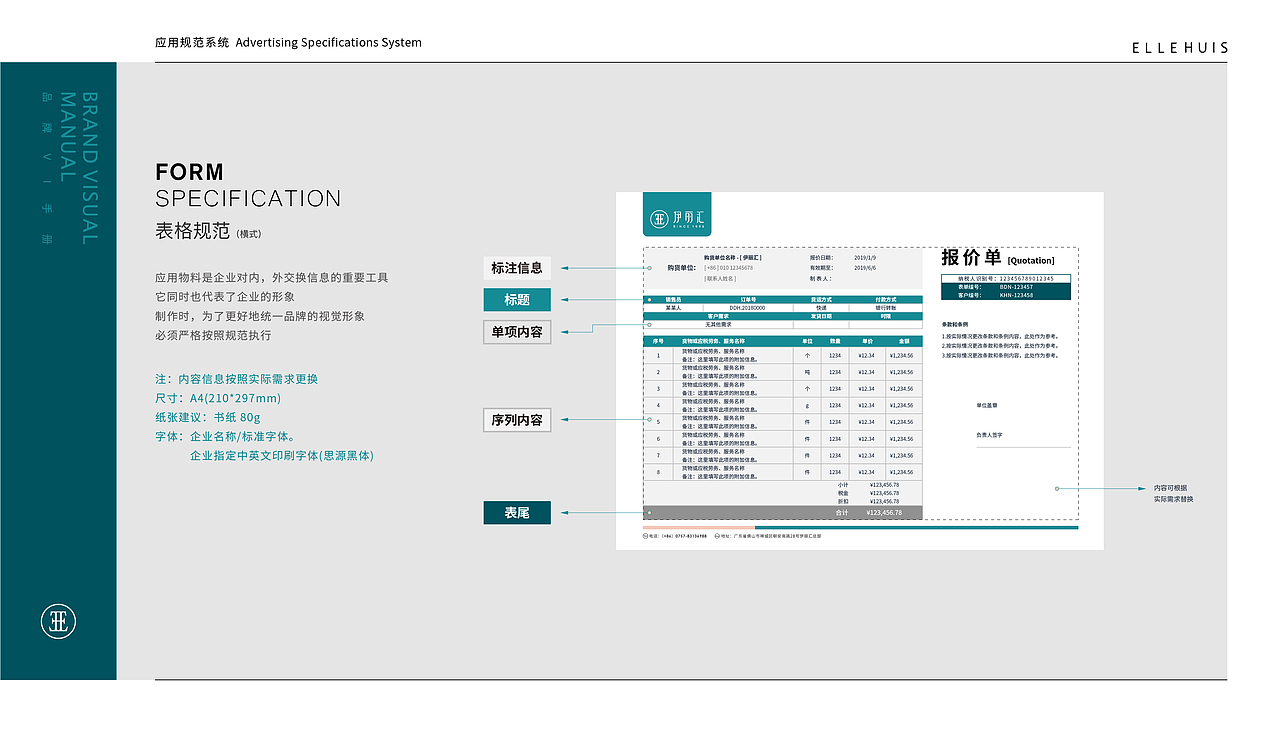Click the 报价单 quotation title
1280x742 pixels.
971,257
